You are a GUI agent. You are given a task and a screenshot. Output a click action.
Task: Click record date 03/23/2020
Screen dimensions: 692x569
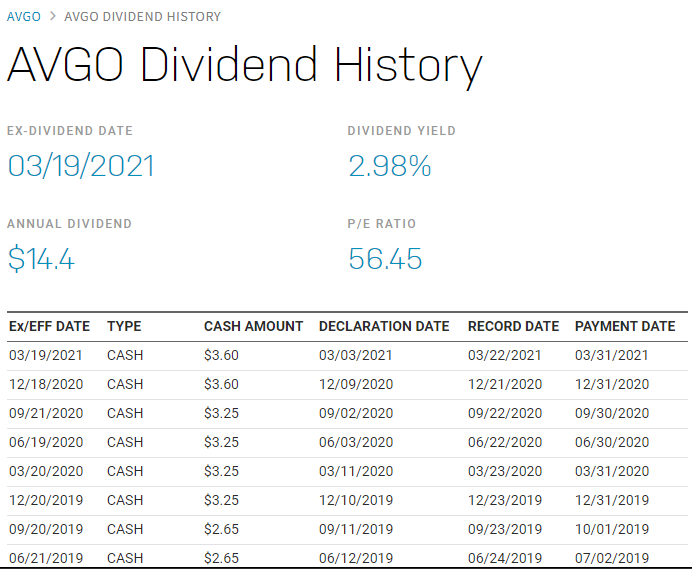pos(505,471)
